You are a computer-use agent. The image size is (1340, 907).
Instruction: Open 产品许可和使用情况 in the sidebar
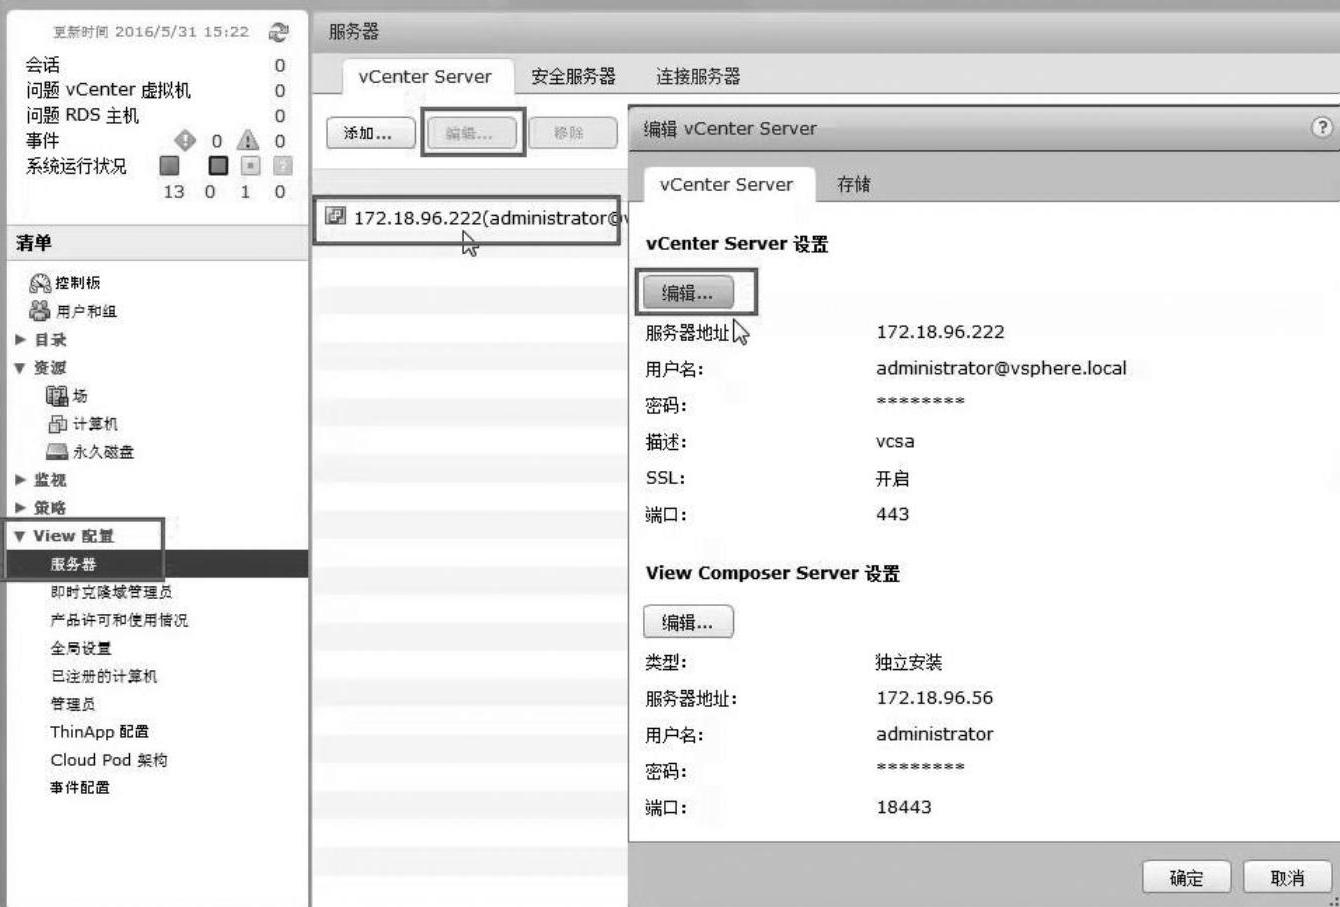[119, 620]
